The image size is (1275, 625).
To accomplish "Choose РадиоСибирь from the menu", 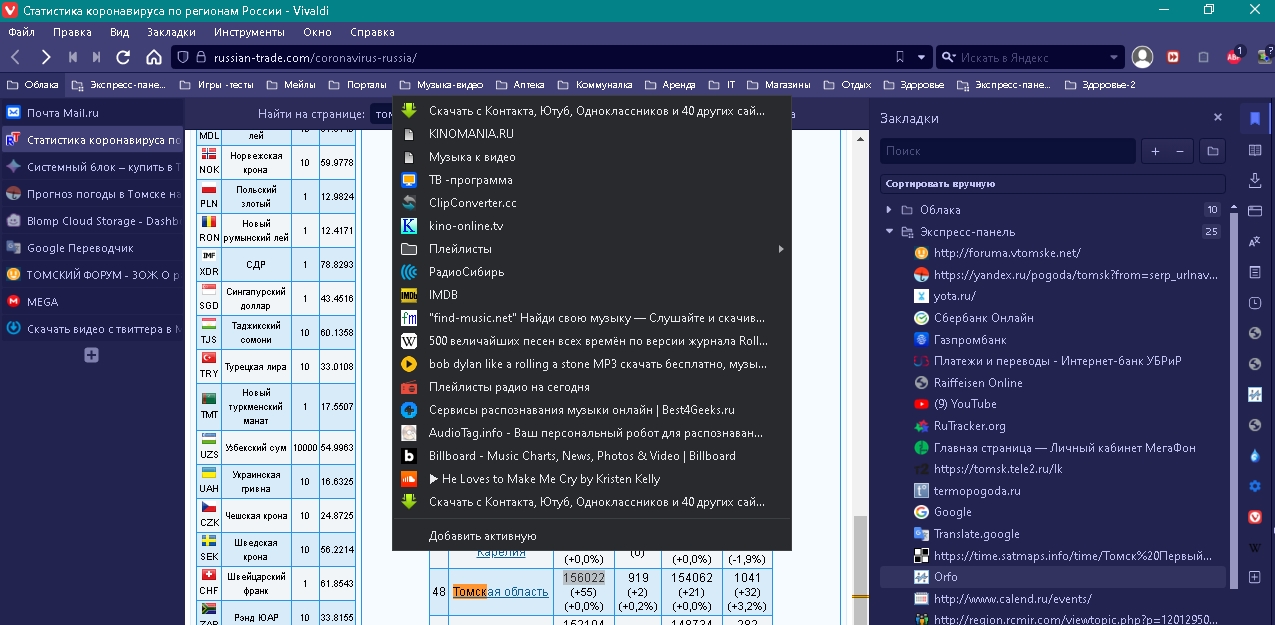I will point(592,272).
